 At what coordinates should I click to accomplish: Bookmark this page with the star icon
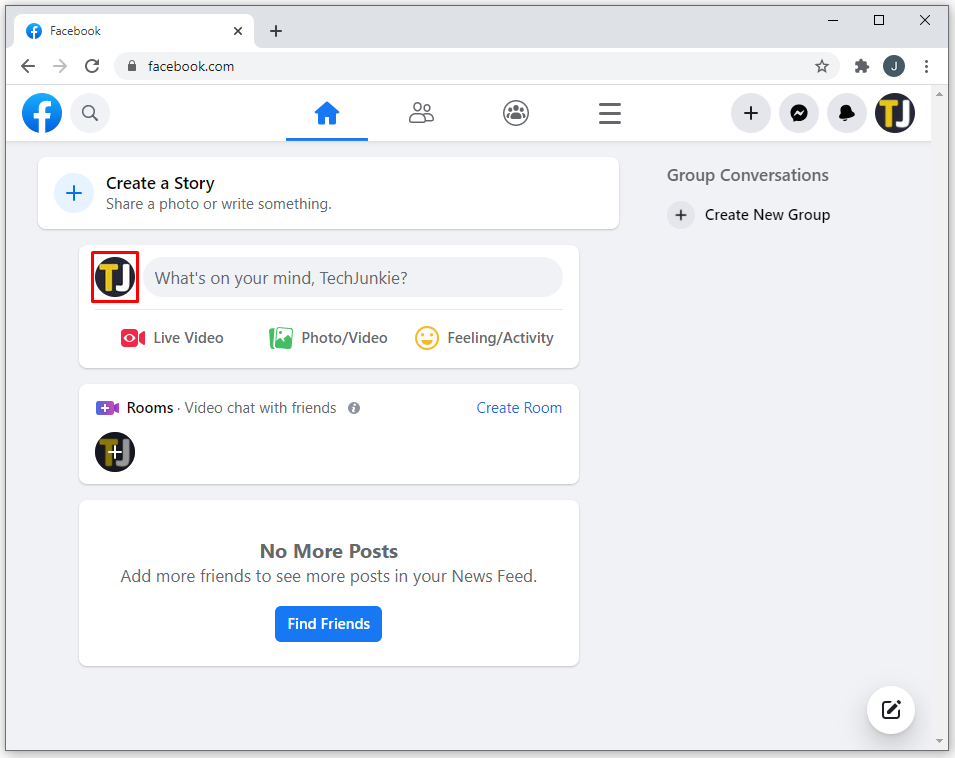(822, 66)
